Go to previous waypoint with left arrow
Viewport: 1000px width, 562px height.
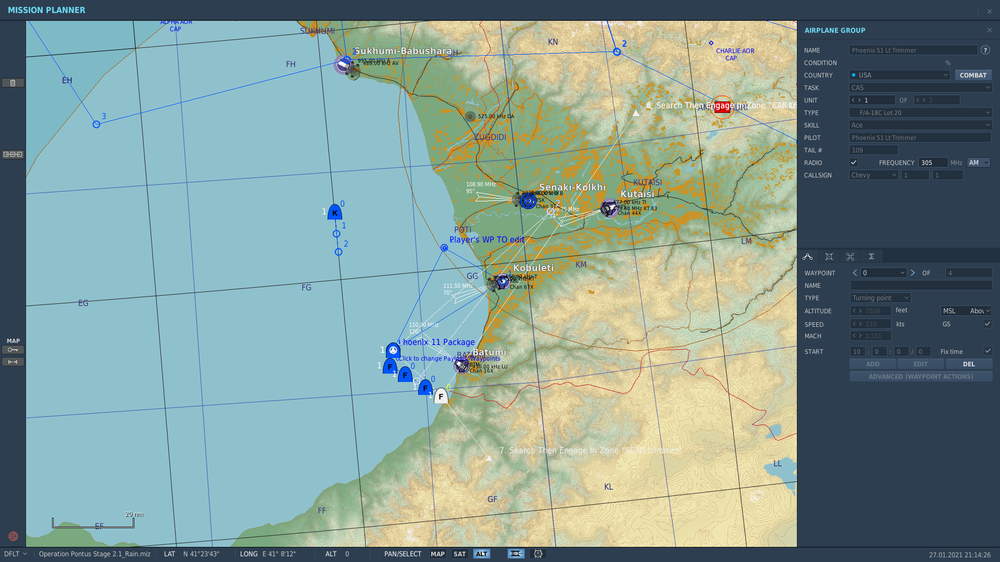point(855,273)
